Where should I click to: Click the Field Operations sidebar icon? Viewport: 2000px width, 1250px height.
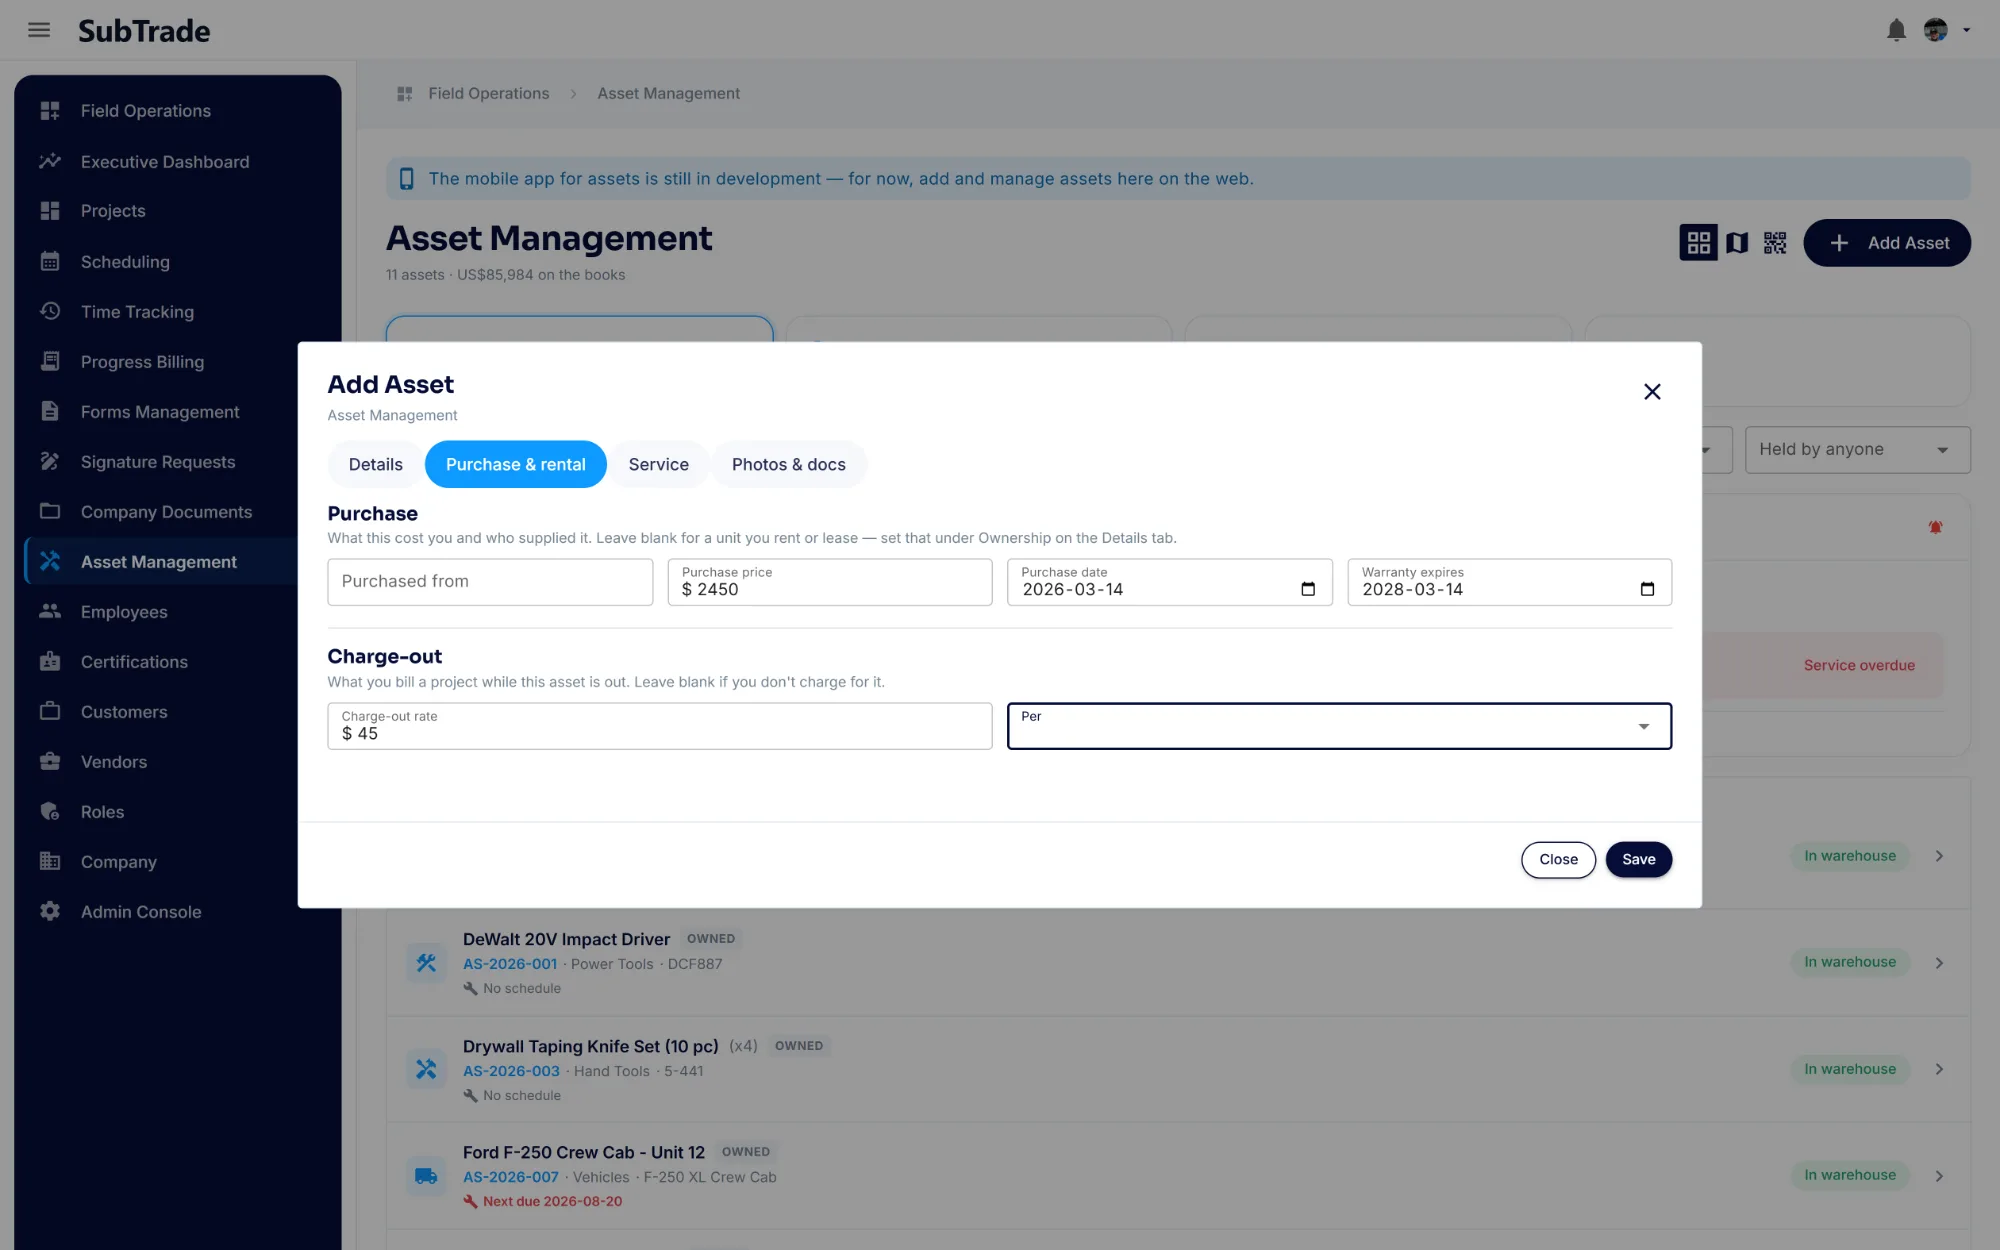(x=50, y=111)
